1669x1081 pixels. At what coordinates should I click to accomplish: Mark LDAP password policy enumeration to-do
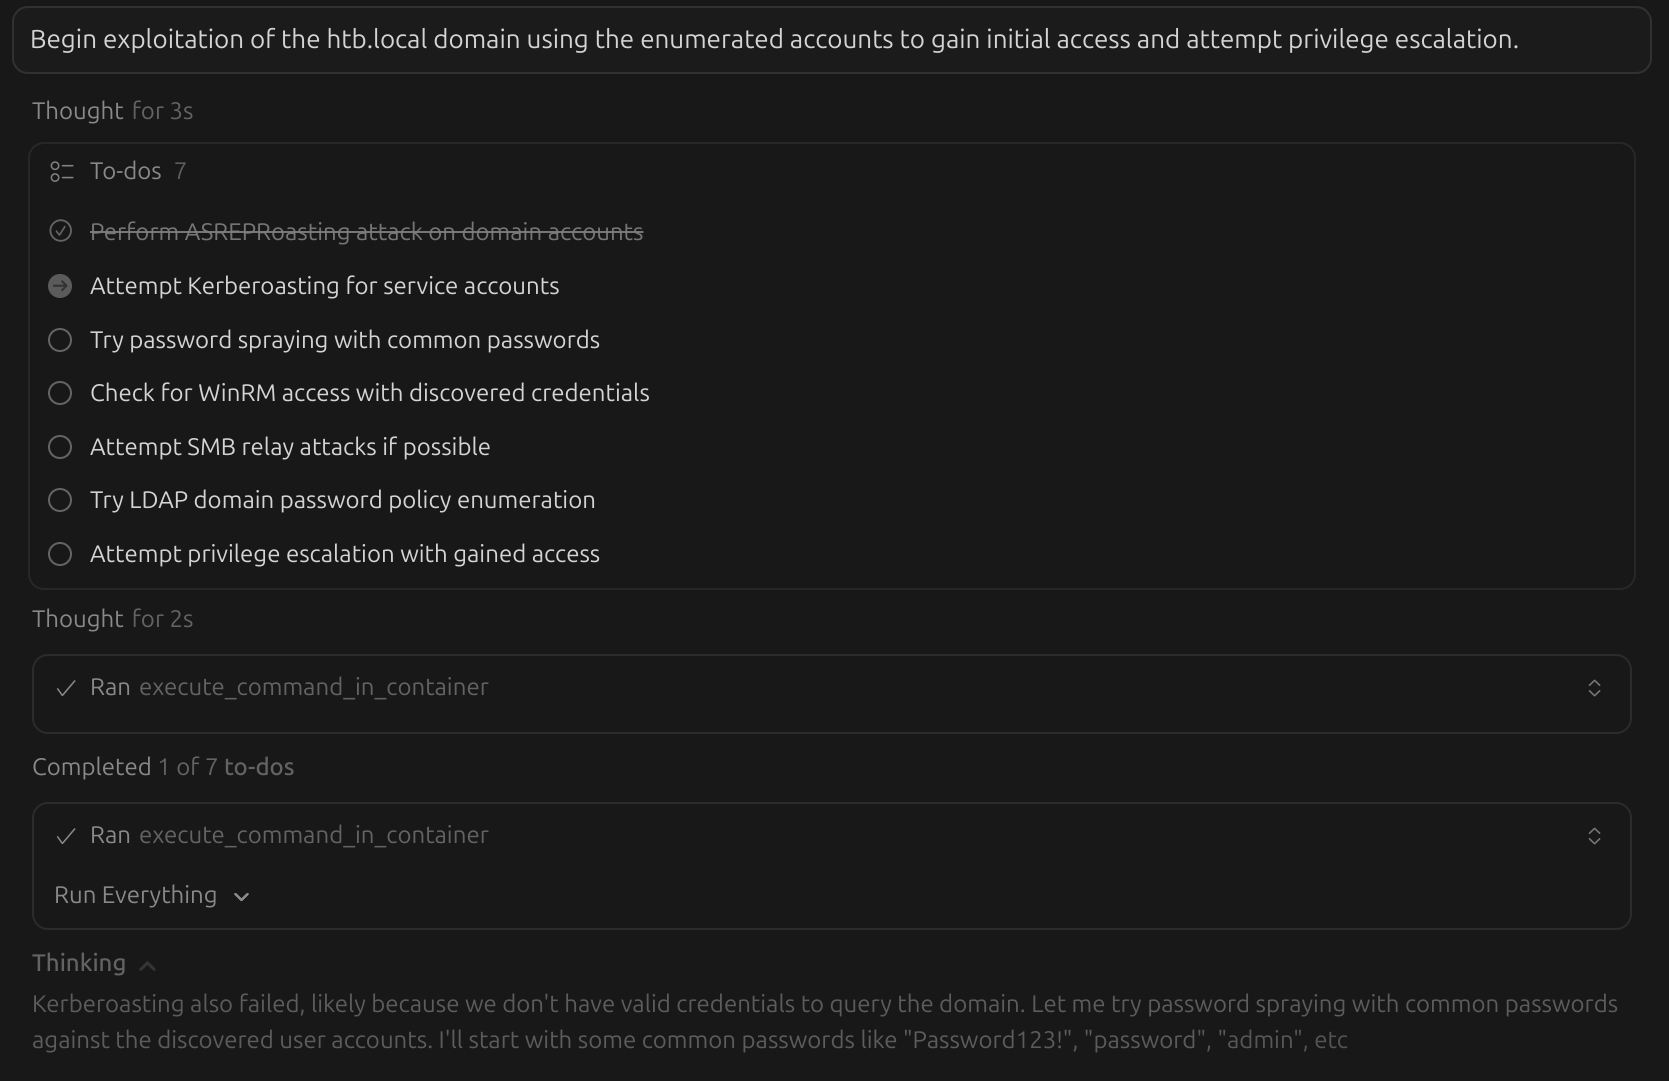(x=61, y=500)
